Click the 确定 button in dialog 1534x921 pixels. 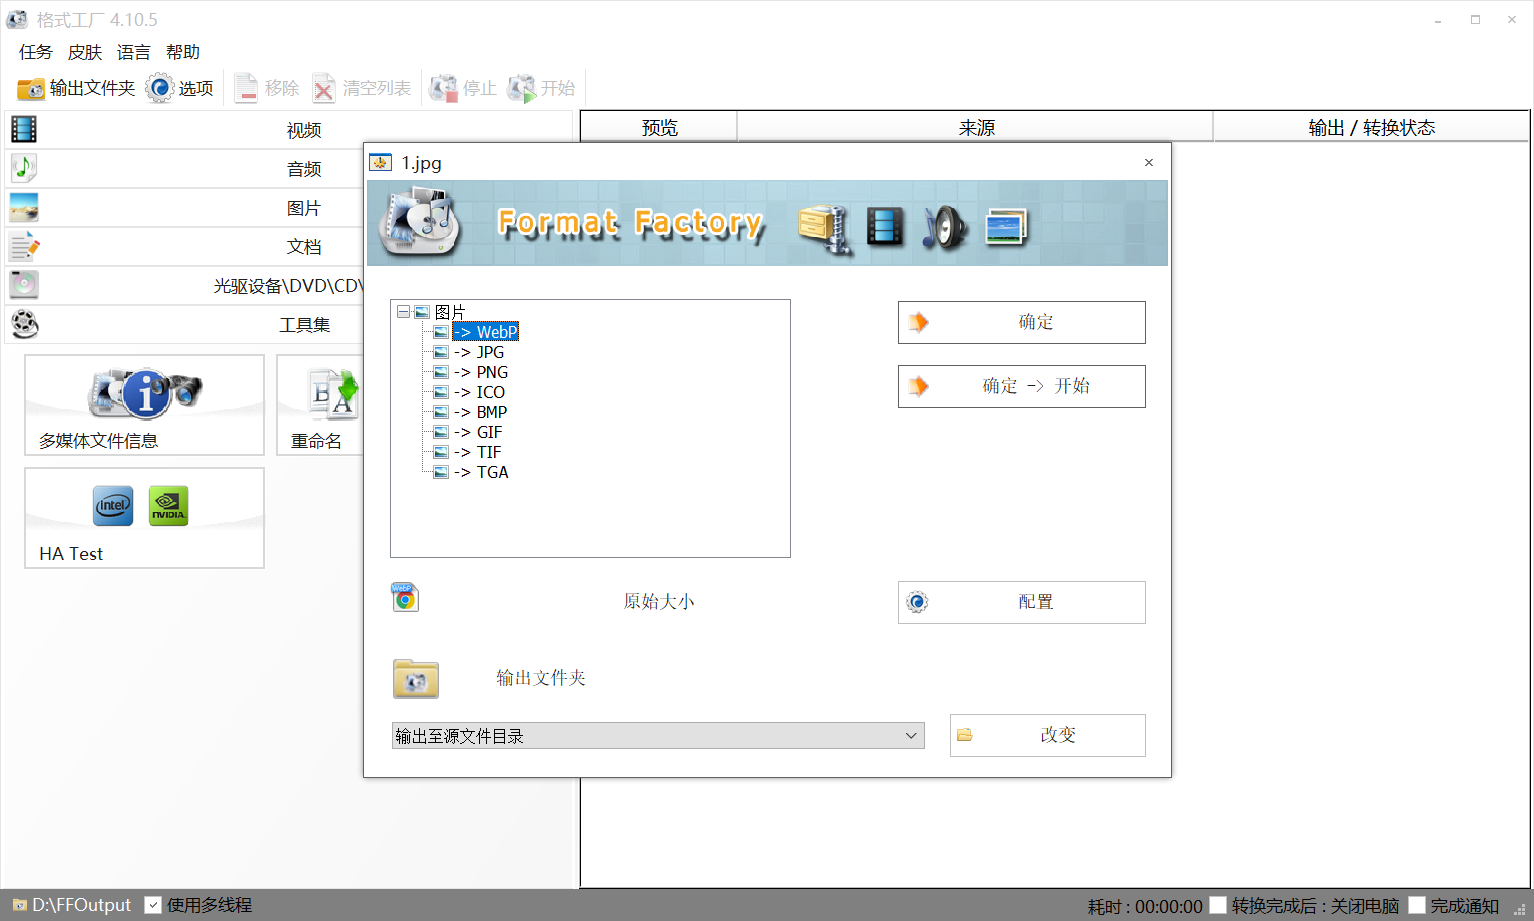(x=1021, y=322)
